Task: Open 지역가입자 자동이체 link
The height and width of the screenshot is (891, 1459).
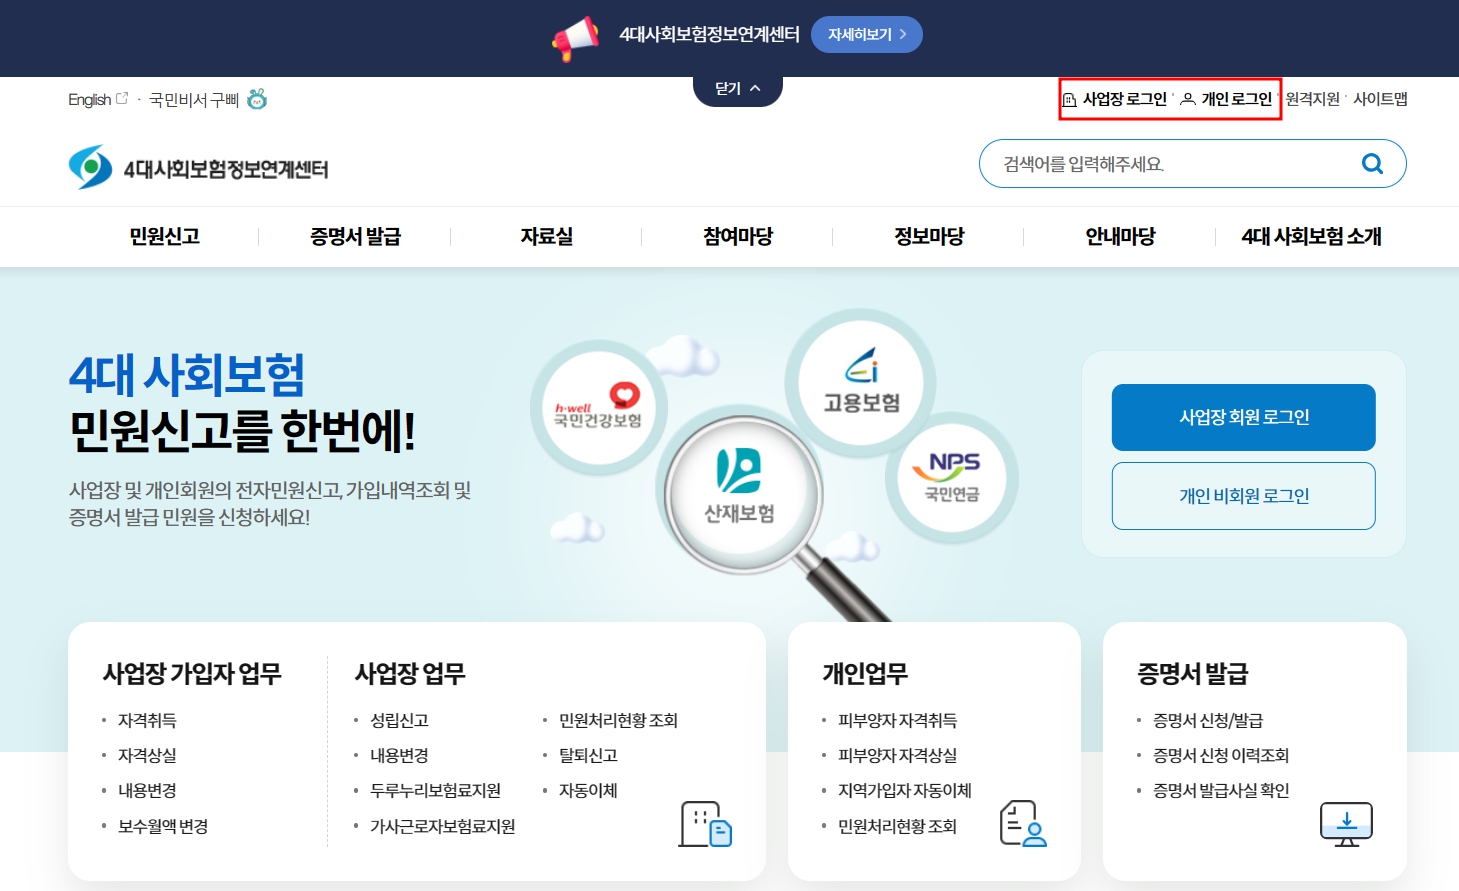Action: 905,790
